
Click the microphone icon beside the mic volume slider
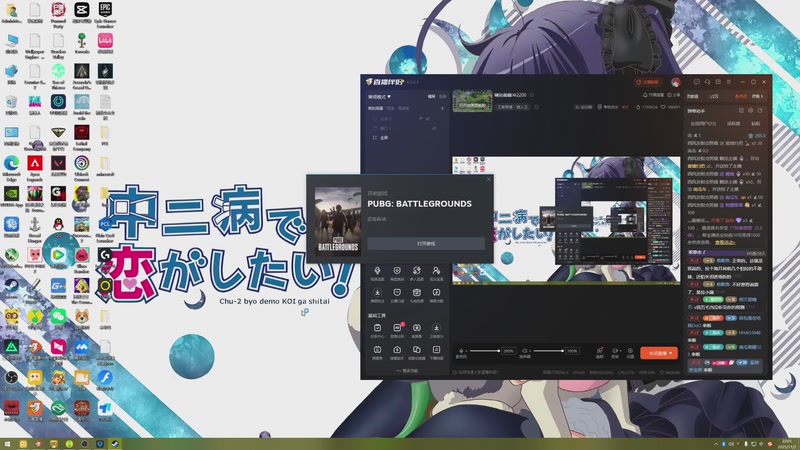point(461,351)
